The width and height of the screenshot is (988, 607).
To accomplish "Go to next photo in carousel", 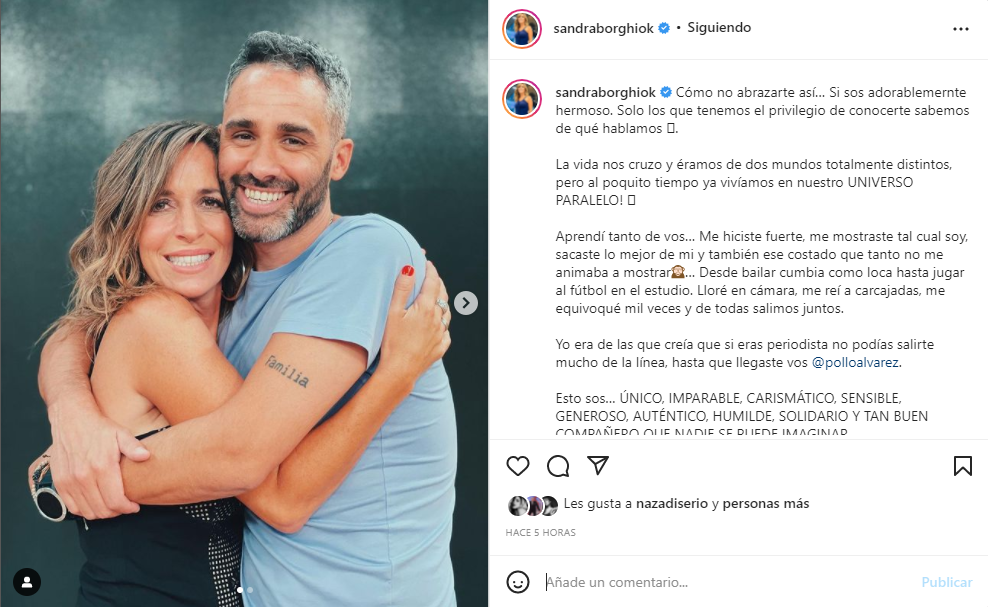I will (x=466, y=303).
